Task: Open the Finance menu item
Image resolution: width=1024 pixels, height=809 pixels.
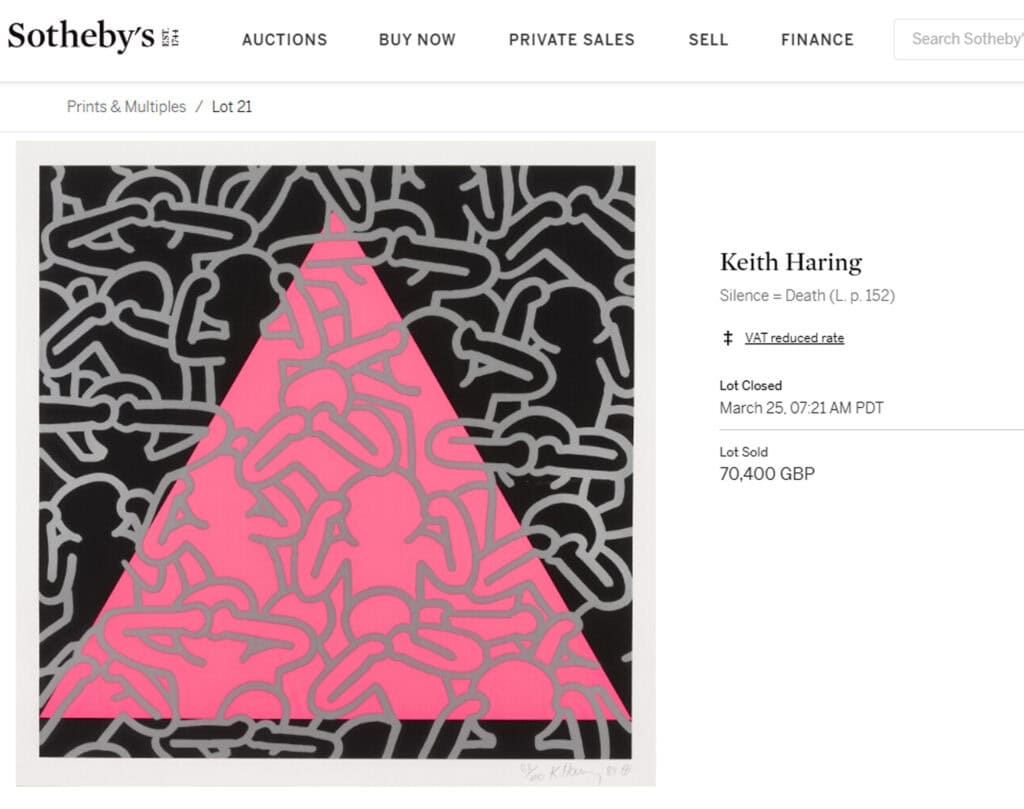Action: coord(818,40)
